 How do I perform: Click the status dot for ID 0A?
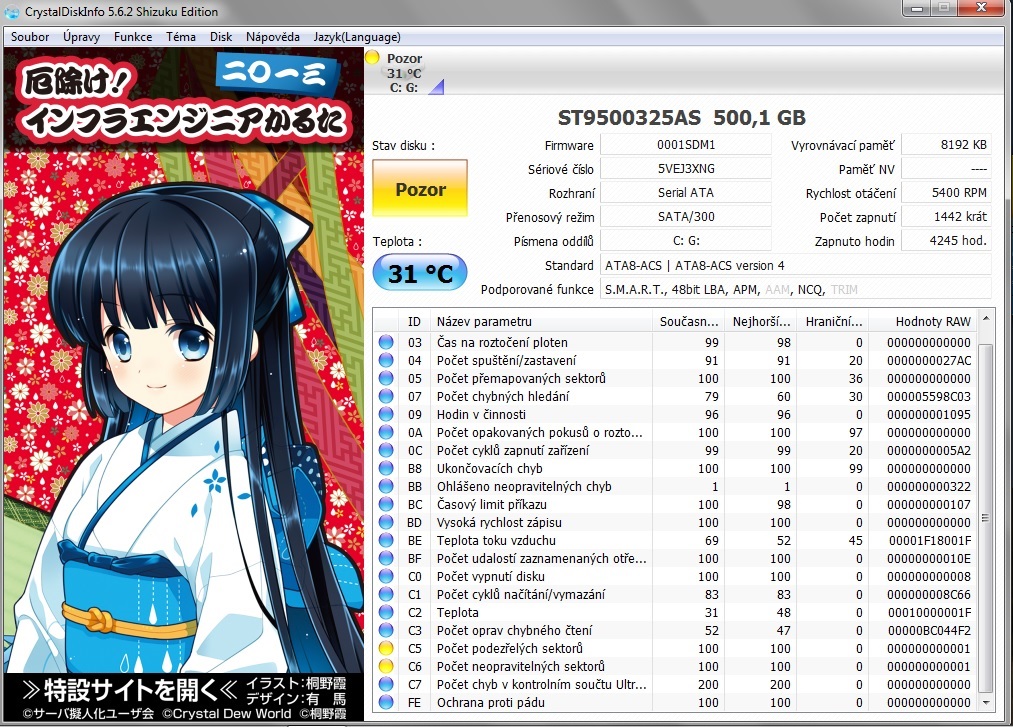(x=386, y=432)
